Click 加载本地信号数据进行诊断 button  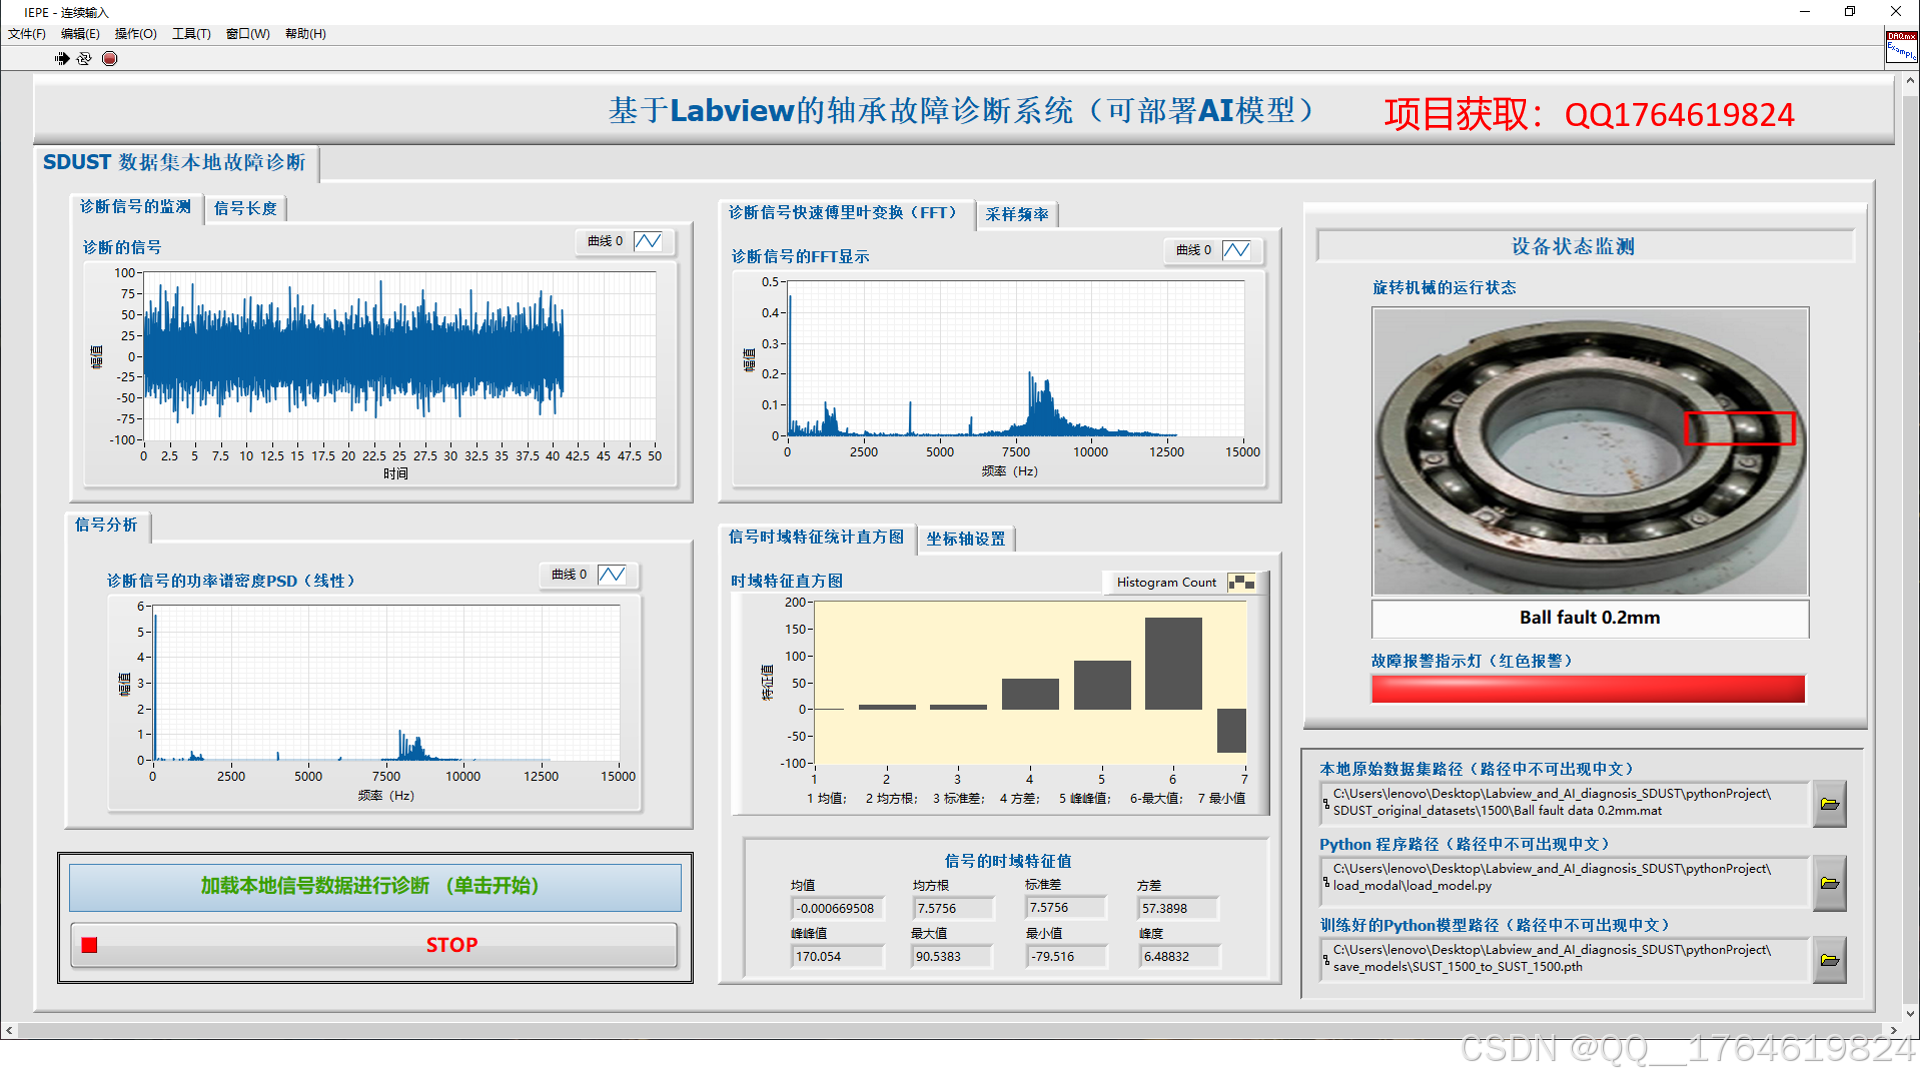point(375,886)
